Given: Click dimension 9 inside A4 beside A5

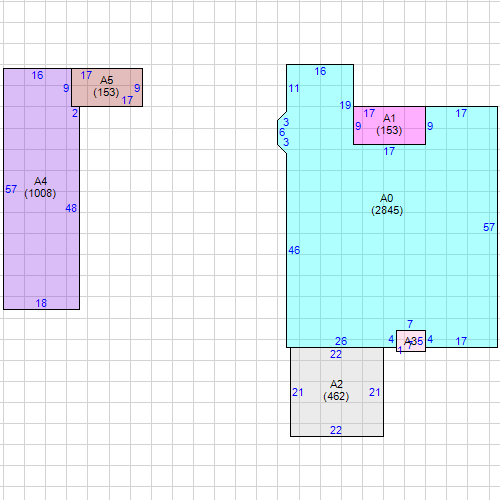Looking at the screenshot, I should (66, 88).
